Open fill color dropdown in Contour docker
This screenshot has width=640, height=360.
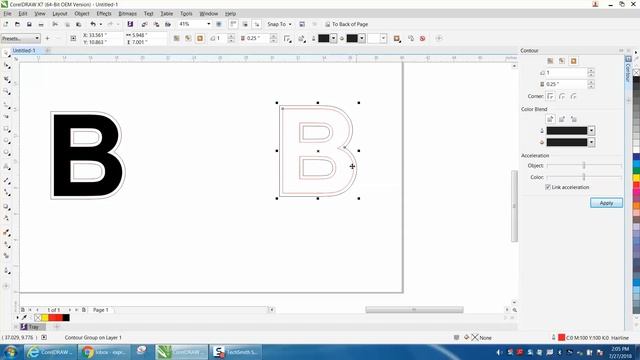tap(591, 142)
